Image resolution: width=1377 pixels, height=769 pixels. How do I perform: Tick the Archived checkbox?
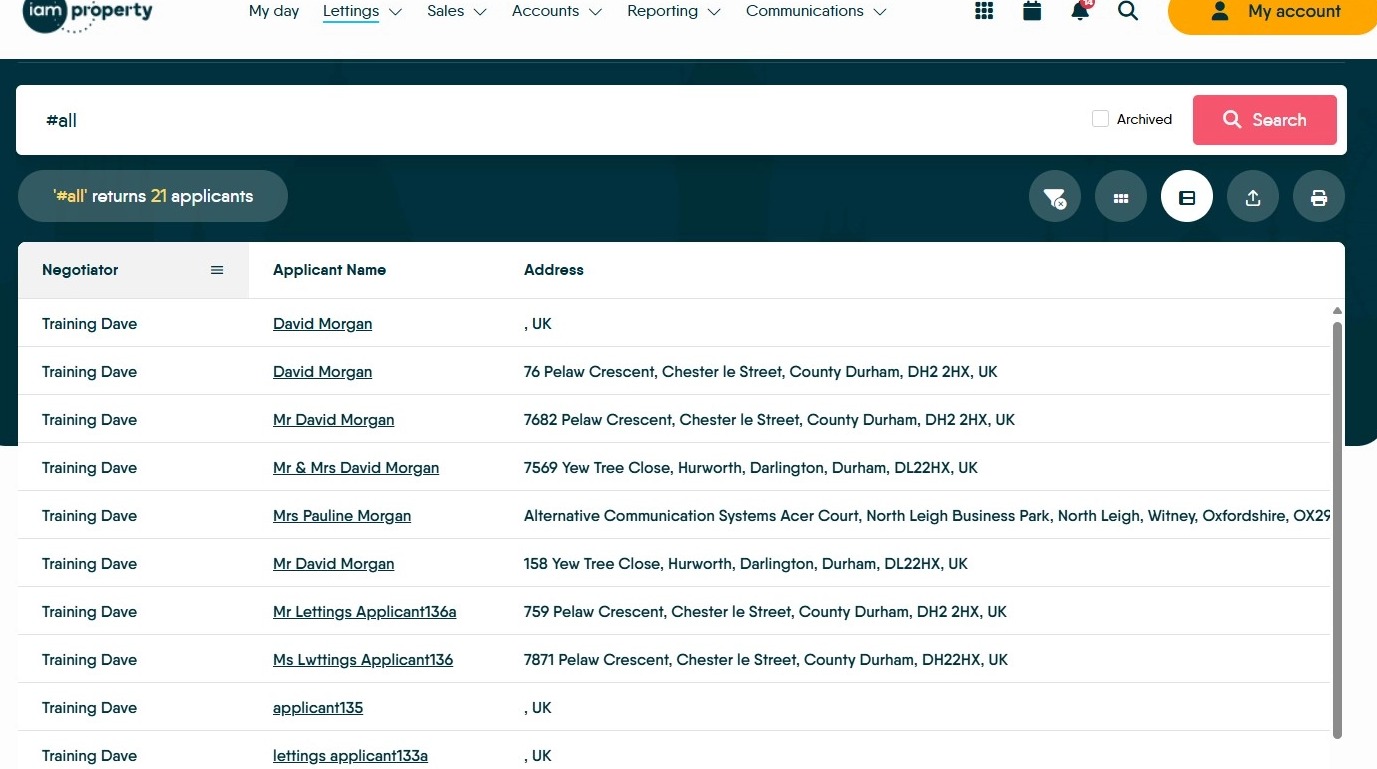[x=1100, y=119]
